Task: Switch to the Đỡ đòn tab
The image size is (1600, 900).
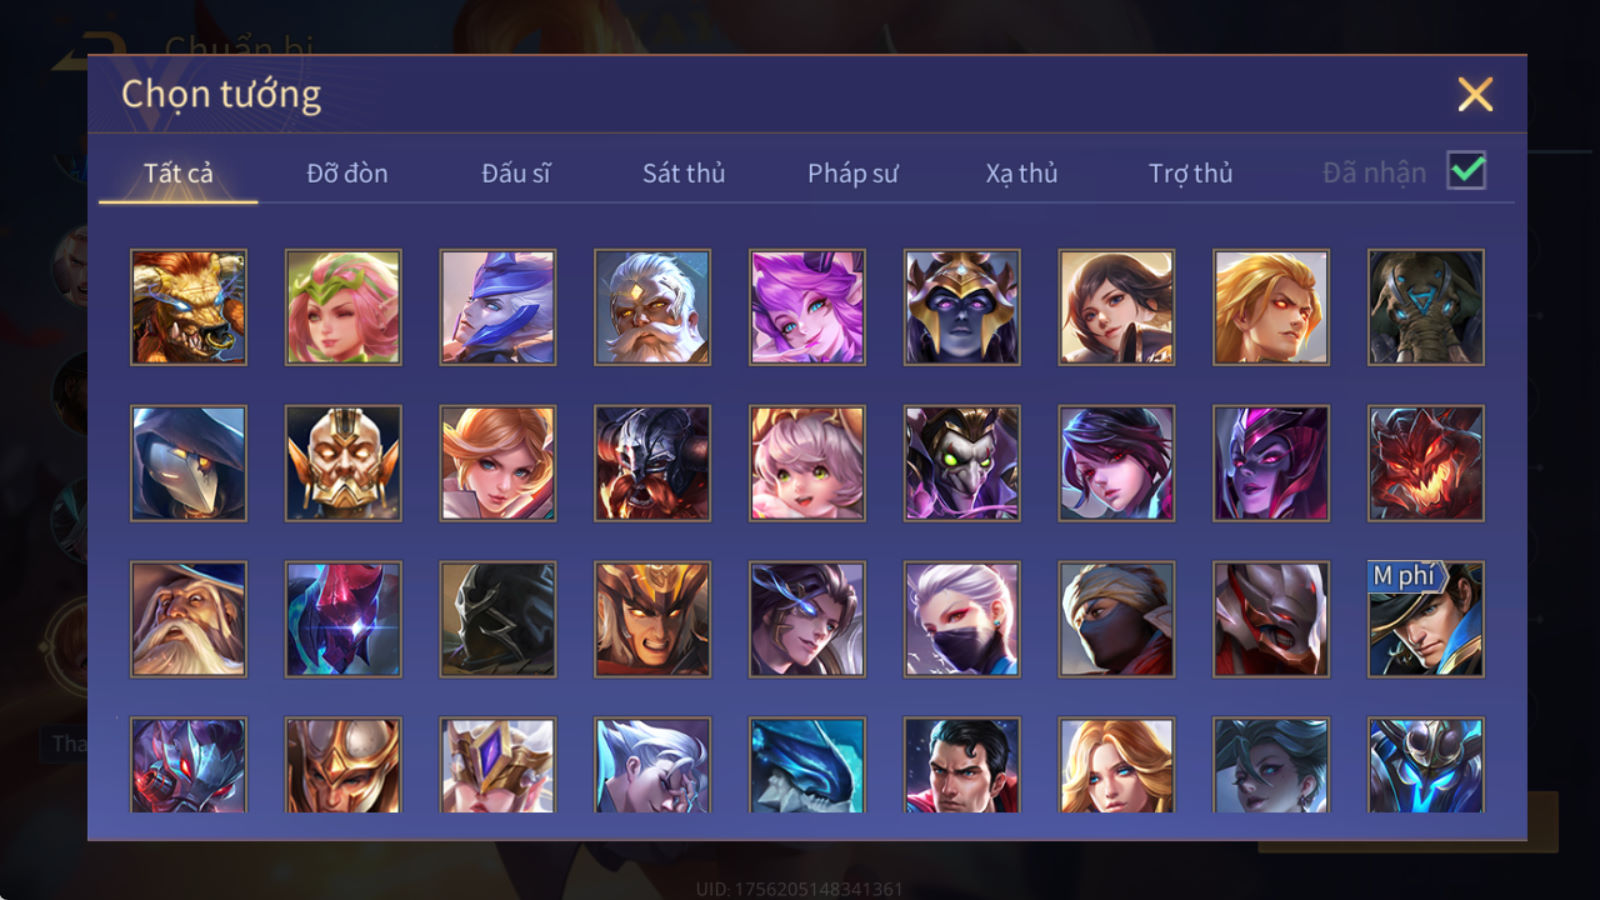Action: tap(347, 173)
